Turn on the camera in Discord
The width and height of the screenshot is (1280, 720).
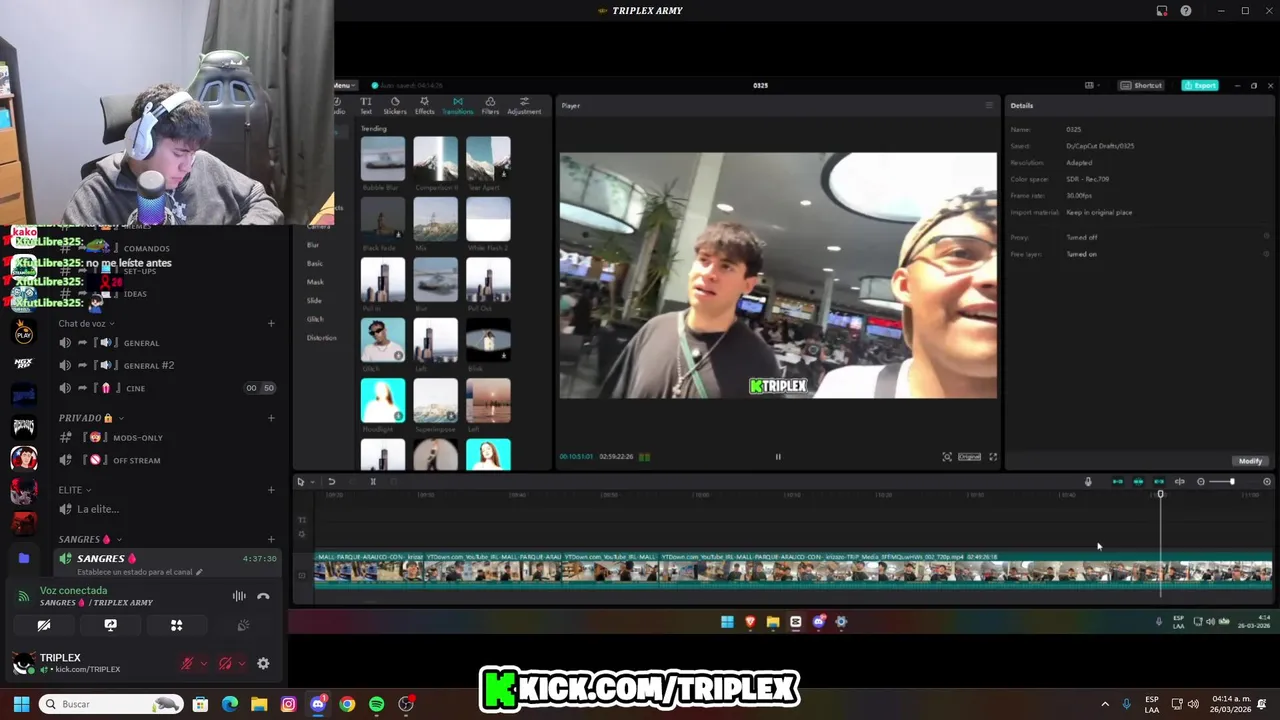point(44,625)
